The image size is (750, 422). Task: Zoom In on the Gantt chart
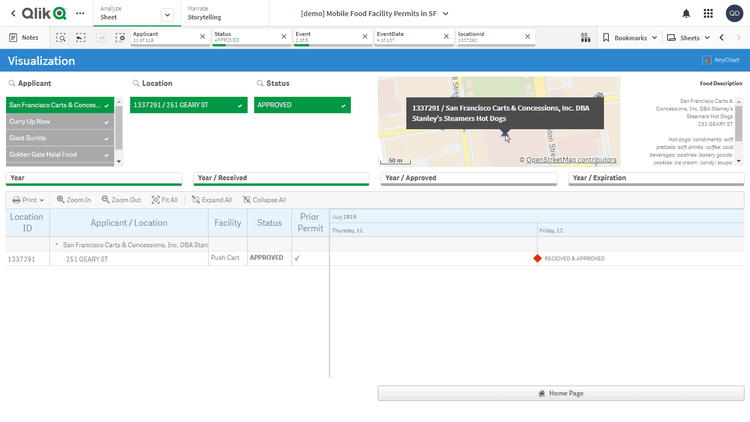pyautogui.click(x=74, y=200)
